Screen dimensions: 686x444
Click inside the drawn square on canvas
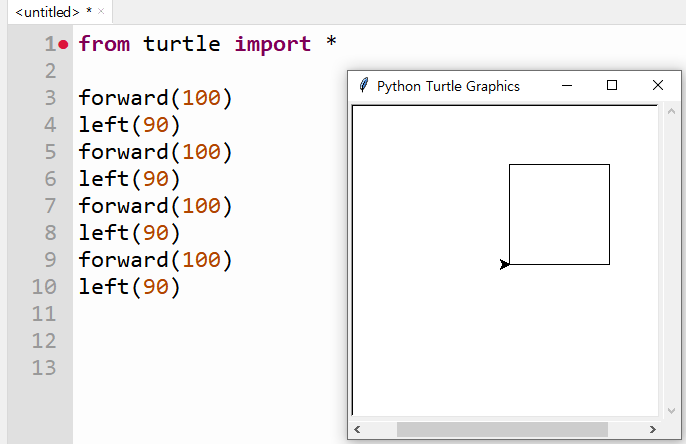[559, 214]
